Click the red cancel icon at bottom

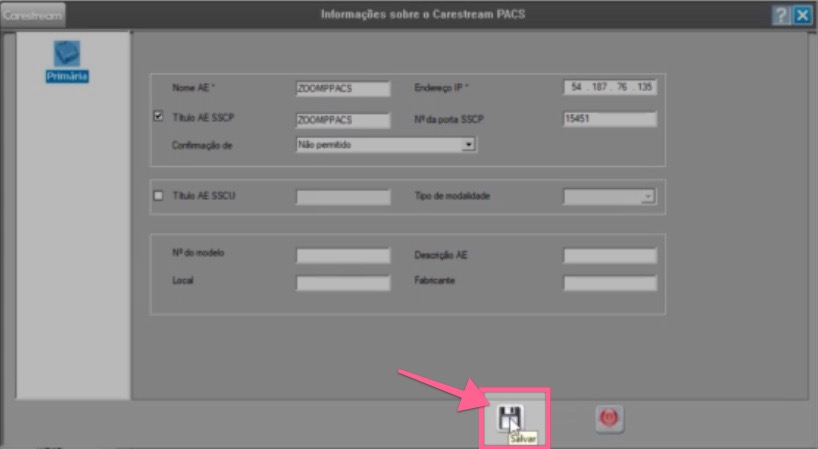pyautogui.click(x=609, y=420)
